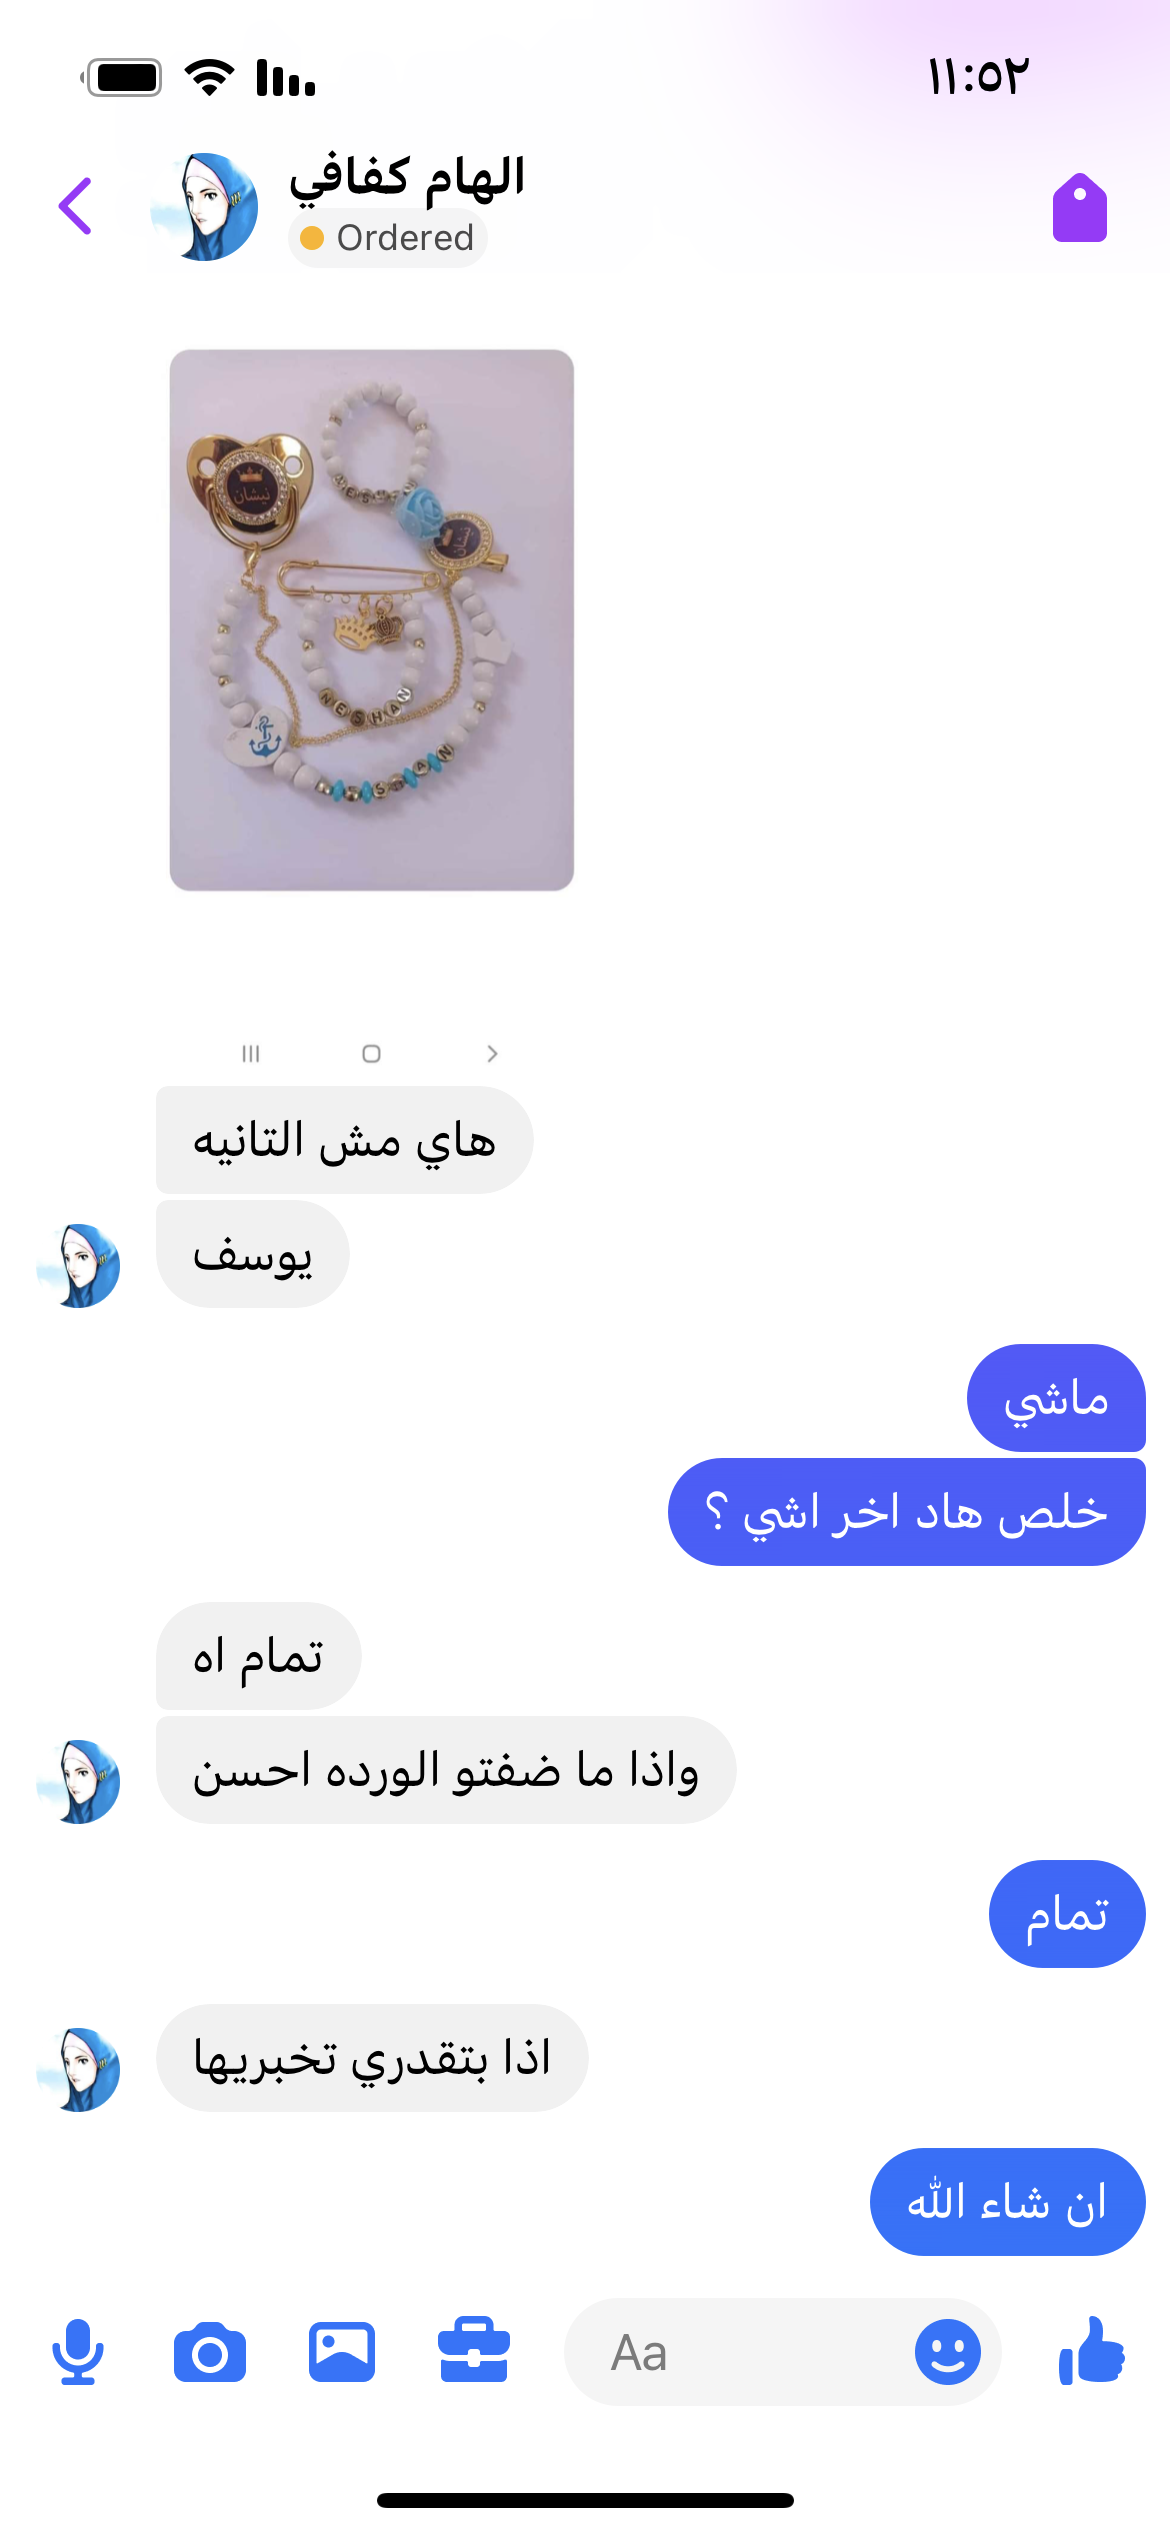Tap the message هاي مش التانيه
This screenshot has height=2532, width=1170.
pyautogui.click(x=345, y=1140)
